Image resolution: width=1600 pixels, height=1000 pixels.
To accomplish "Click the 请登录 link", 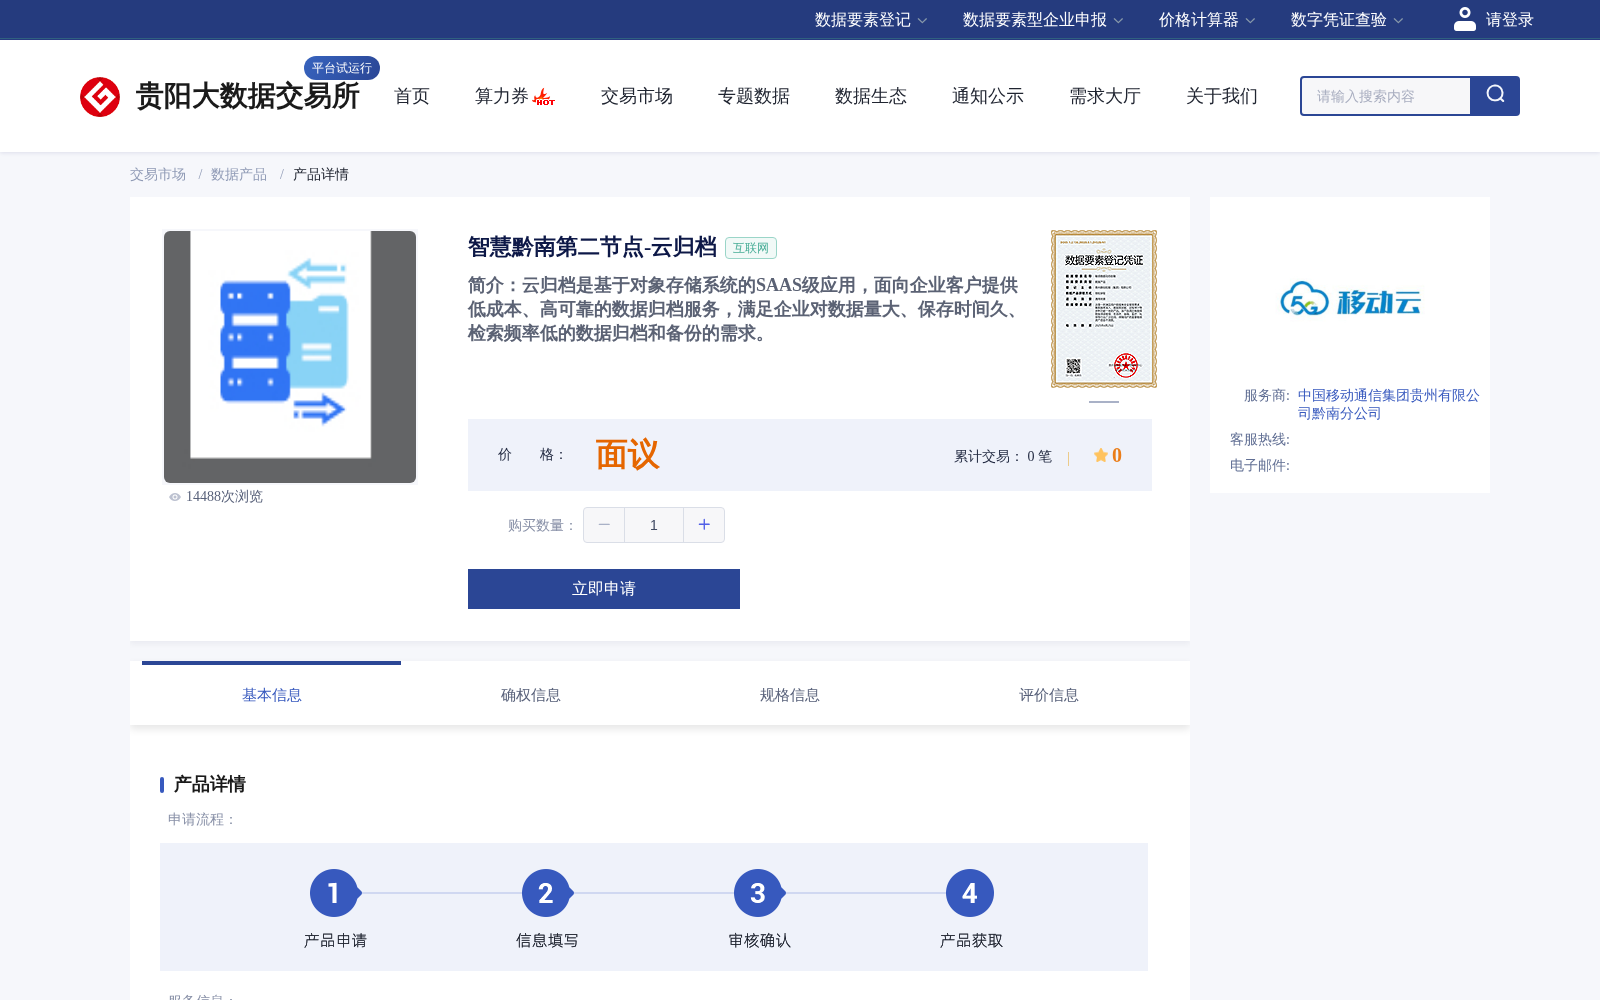I will pyautogui.click(x=1509, y=20).
